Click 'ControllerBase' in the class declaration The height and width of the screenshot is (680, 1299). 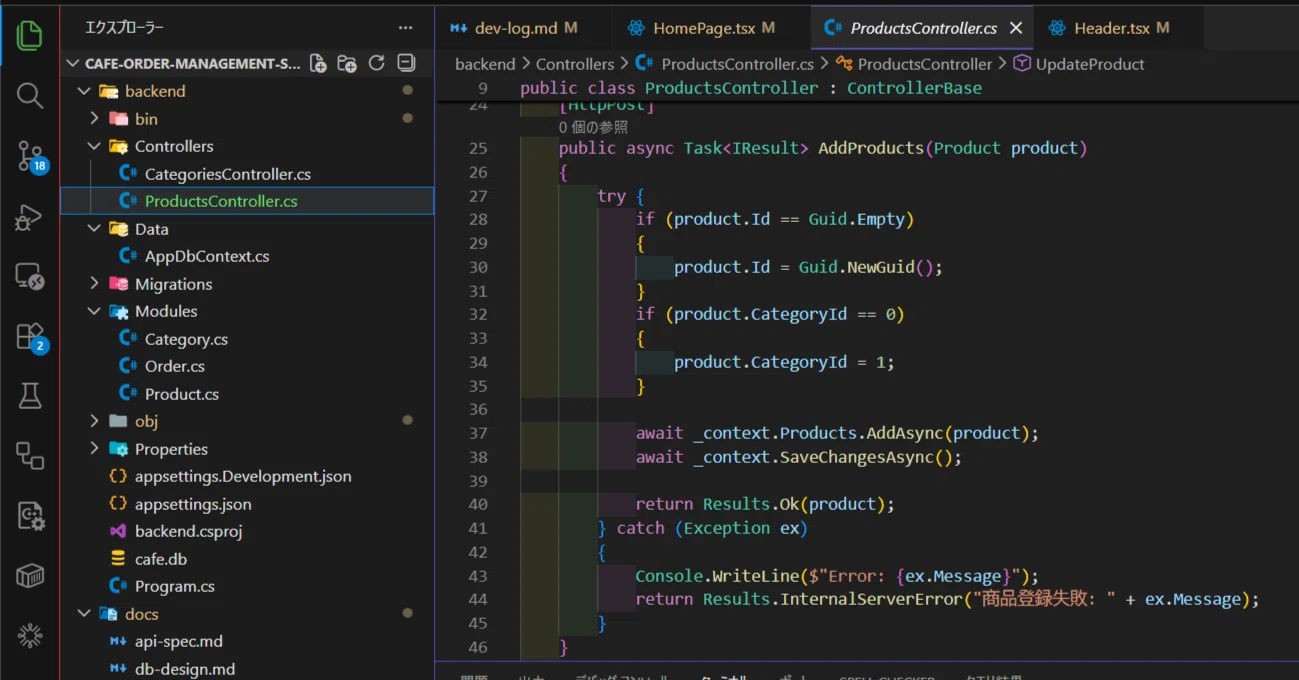914,88
